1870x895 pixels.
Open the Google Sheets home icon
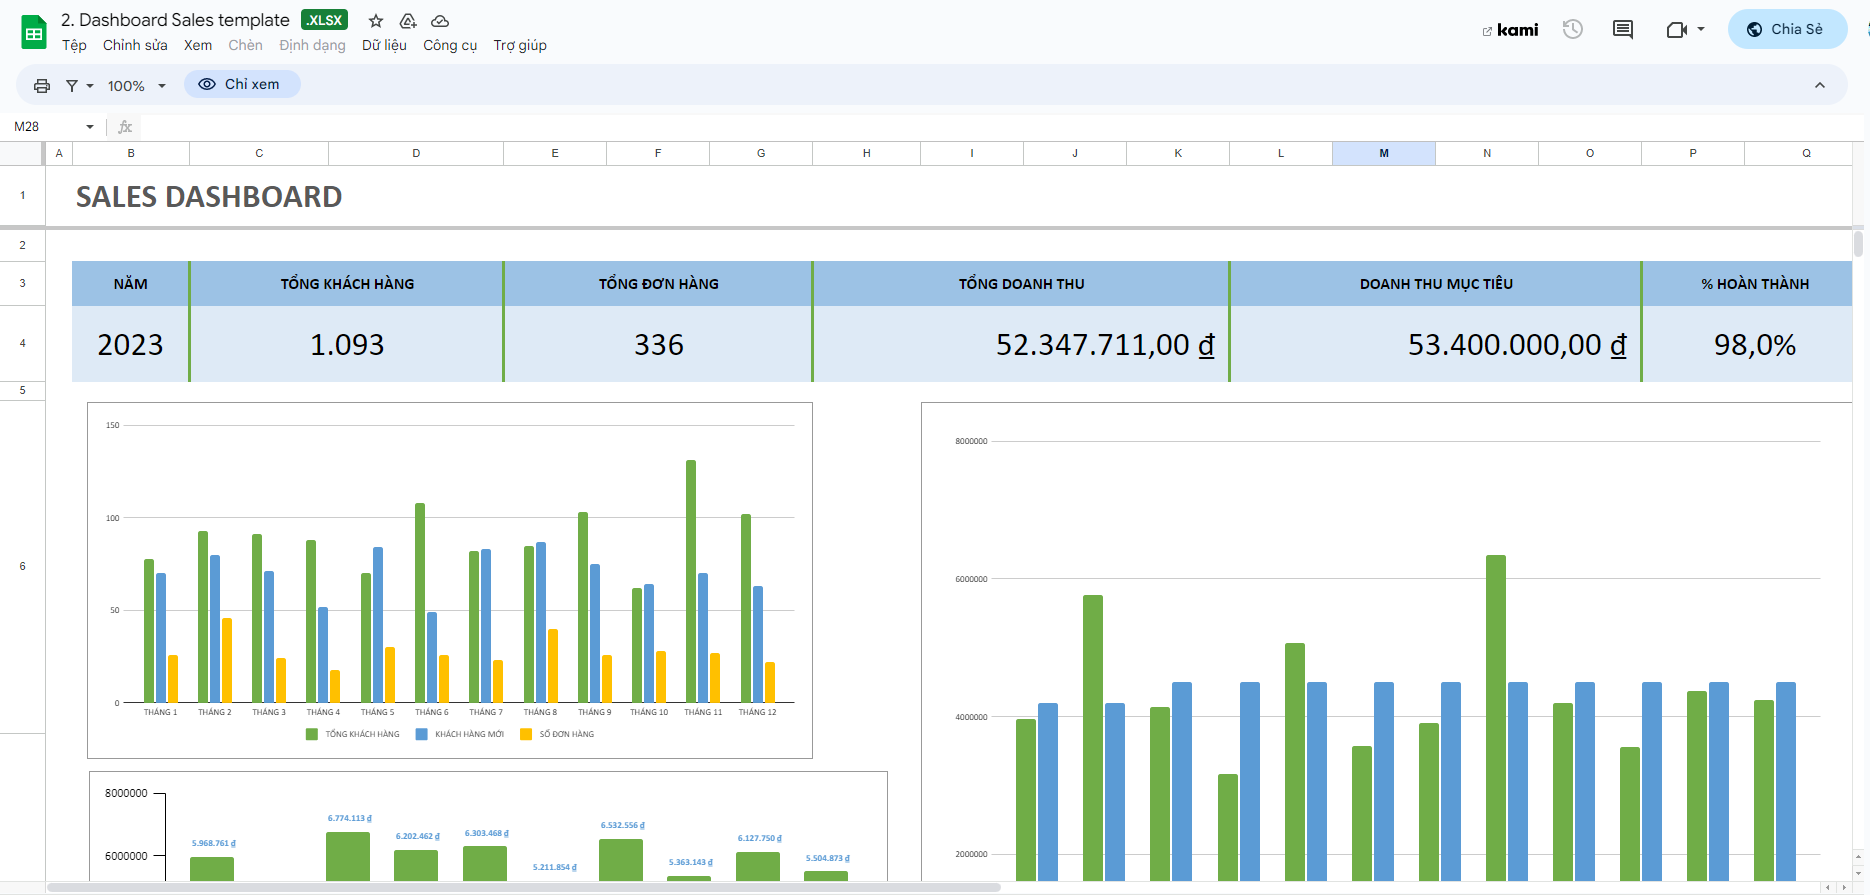pyautogui.click(x=34, y=32)
